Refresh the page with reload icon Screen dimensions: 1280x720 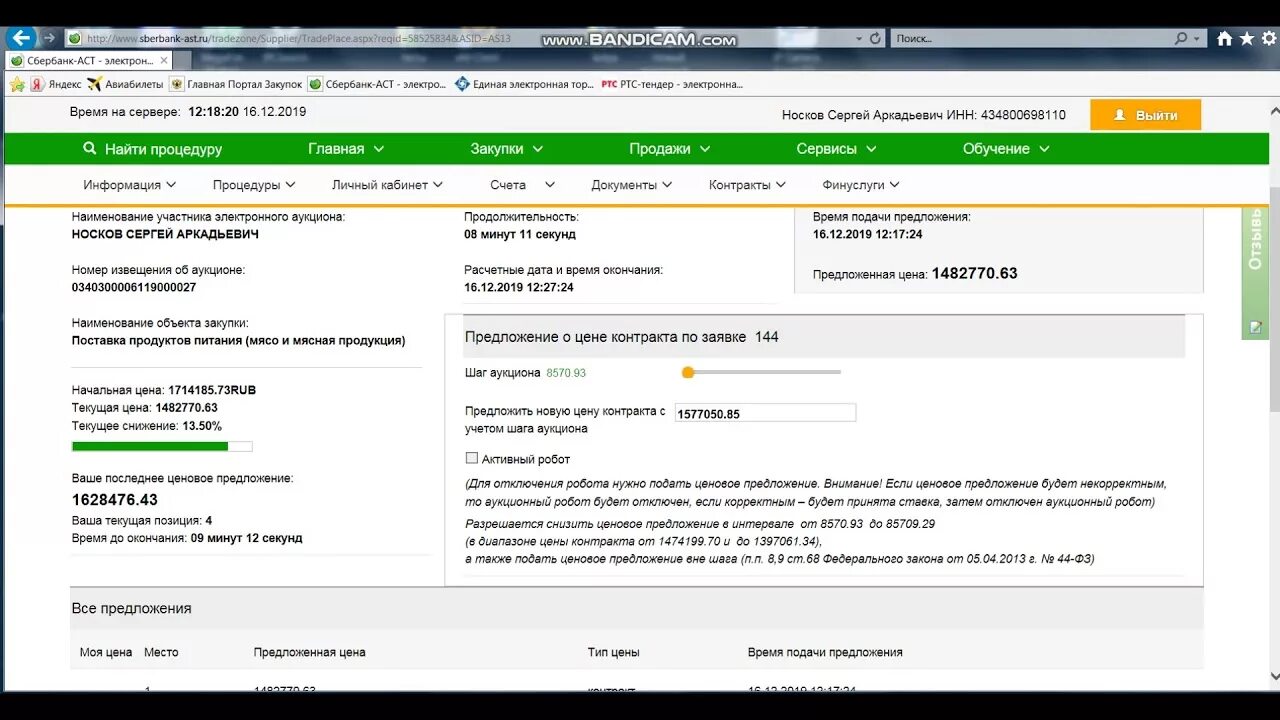(x=876, y=38)
